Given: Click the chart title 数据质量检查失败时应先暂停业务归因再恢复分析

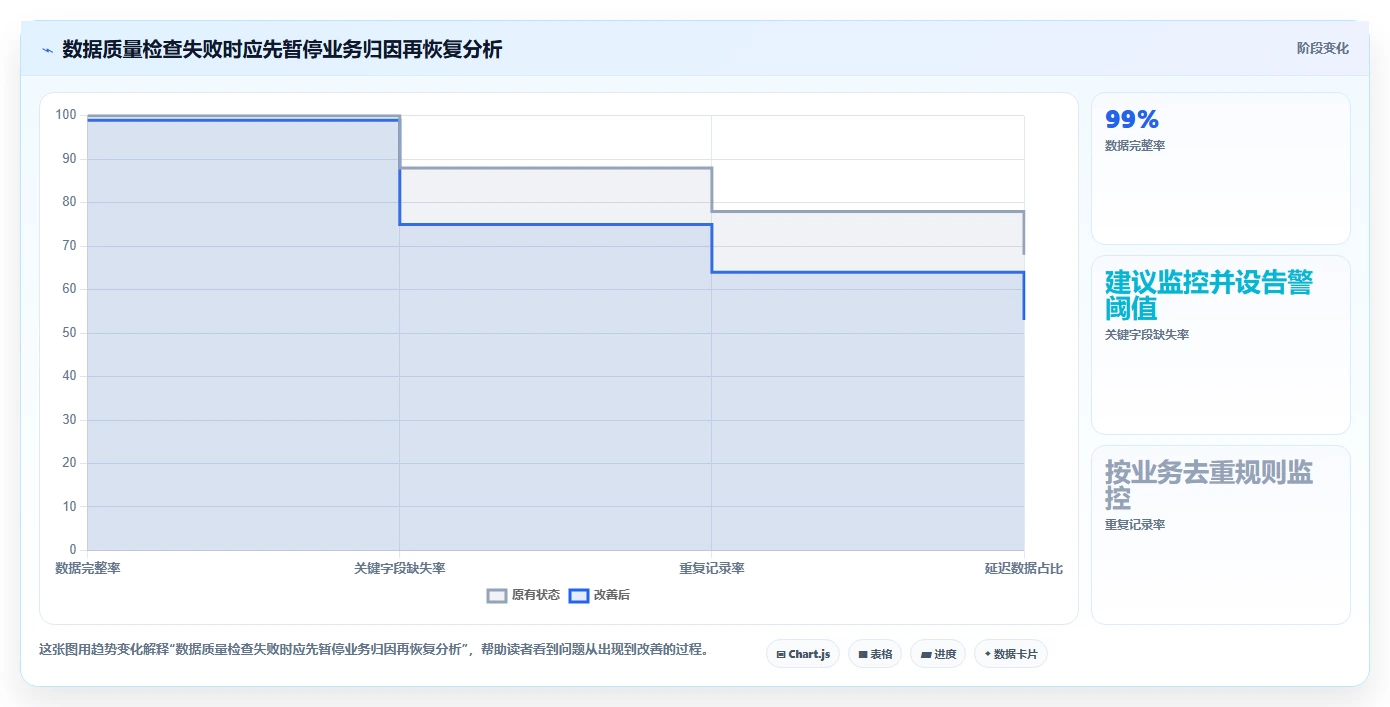Looking at the screenshot, I should [x=282, y=49].
